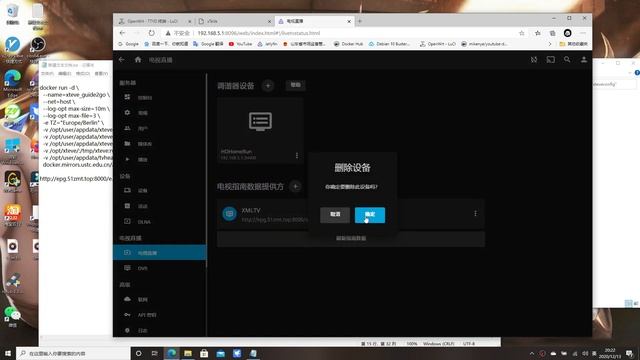This screenshot has height=360, width=640.
Task: Open the Debian 10 Buster bookmark
Action: (389, 44)
